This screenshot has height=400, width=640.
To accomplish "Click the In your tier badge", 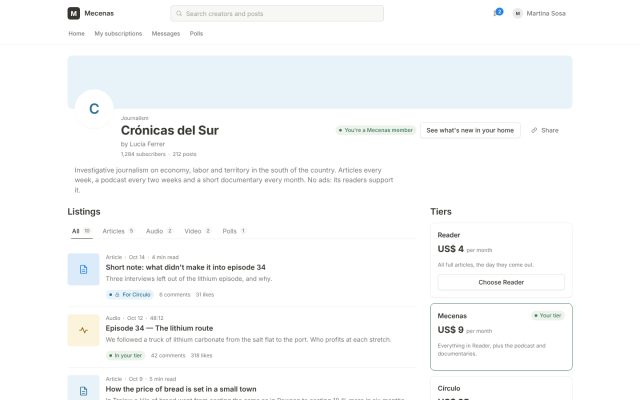I will pos(126,356).
